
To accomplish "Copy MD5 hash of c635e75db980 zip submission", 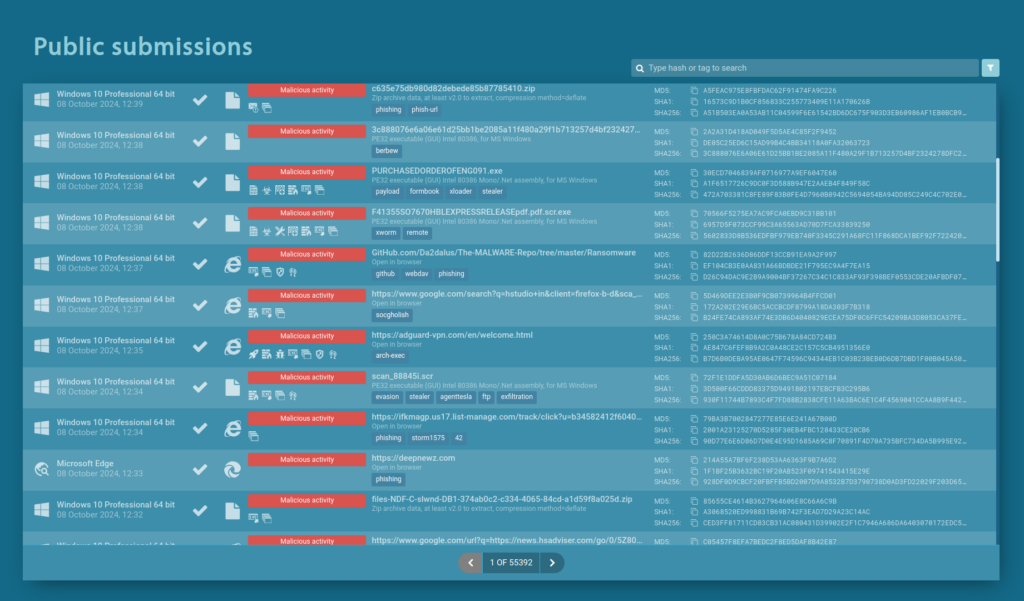I will (x=694, y=90).
